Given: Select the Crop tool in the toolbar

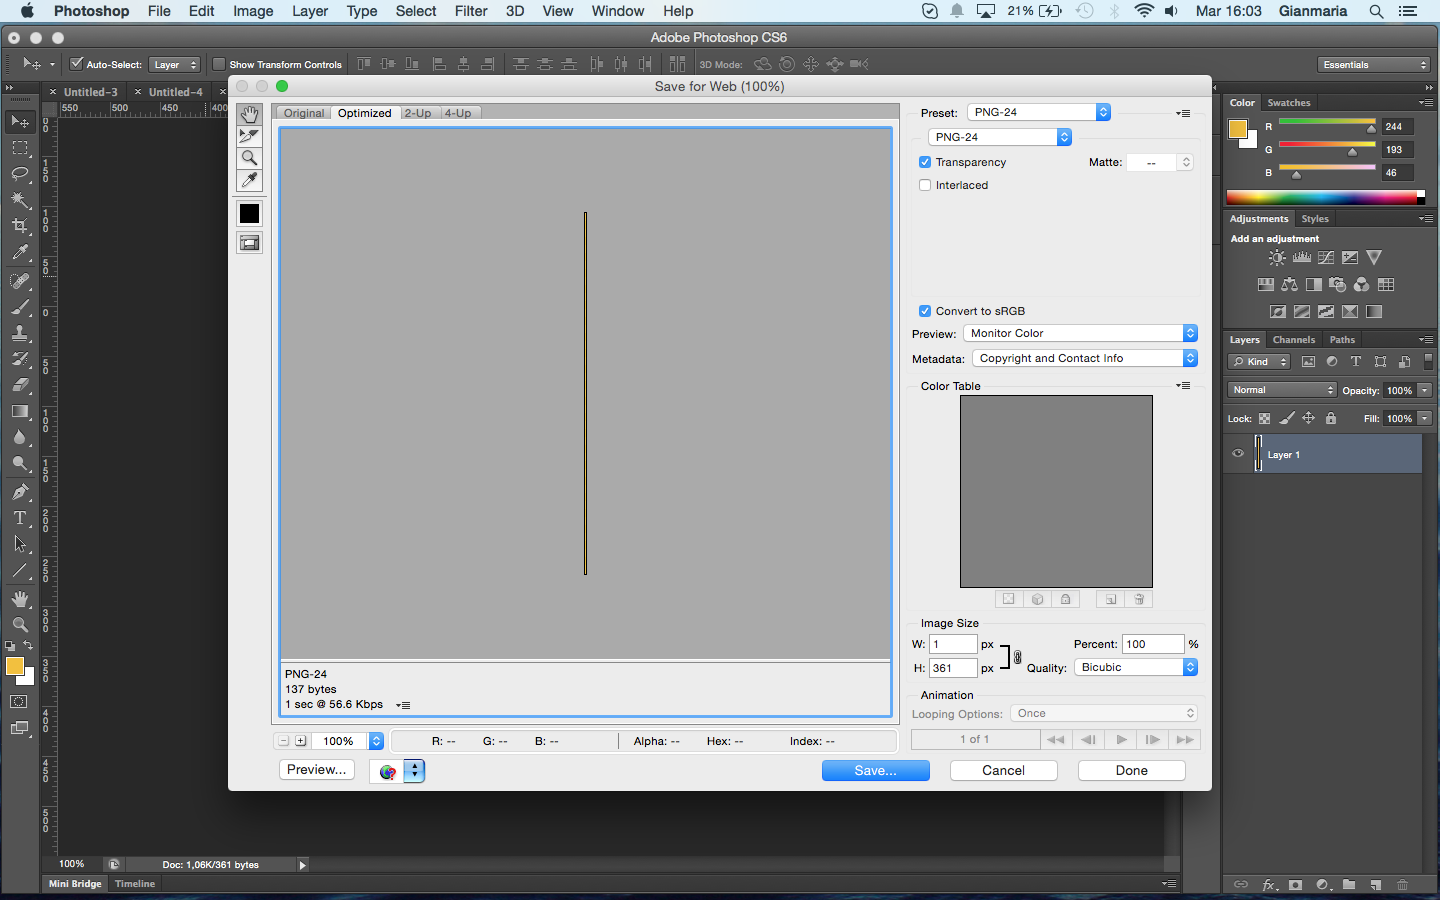Looking at the screenshot, I should tap(19, 226).
